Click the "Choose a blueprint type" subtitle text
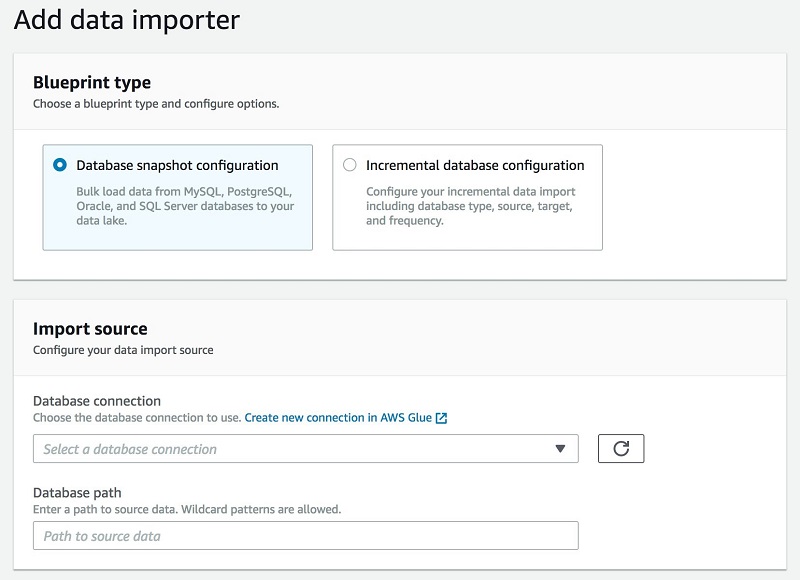800x580 pixels. click(x=156, y=104)
